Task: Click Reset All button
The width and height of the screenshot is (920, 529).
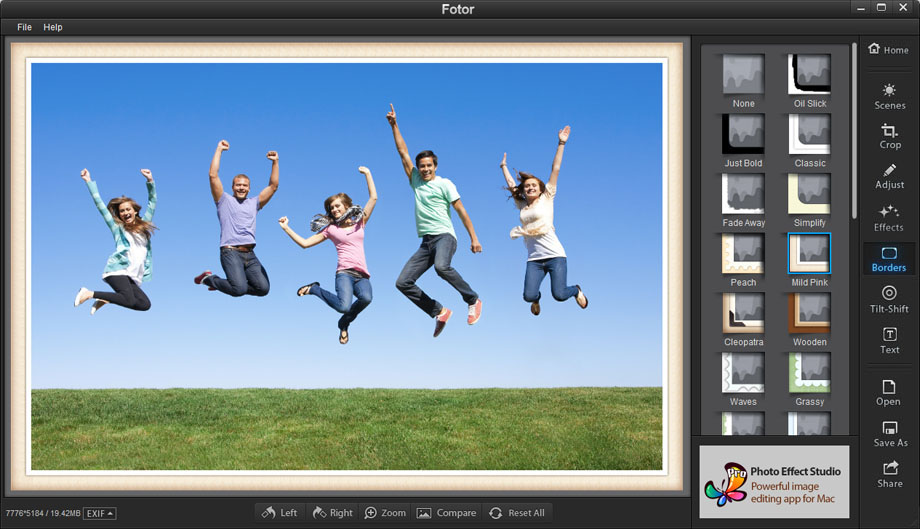Action: pos(516,513)
